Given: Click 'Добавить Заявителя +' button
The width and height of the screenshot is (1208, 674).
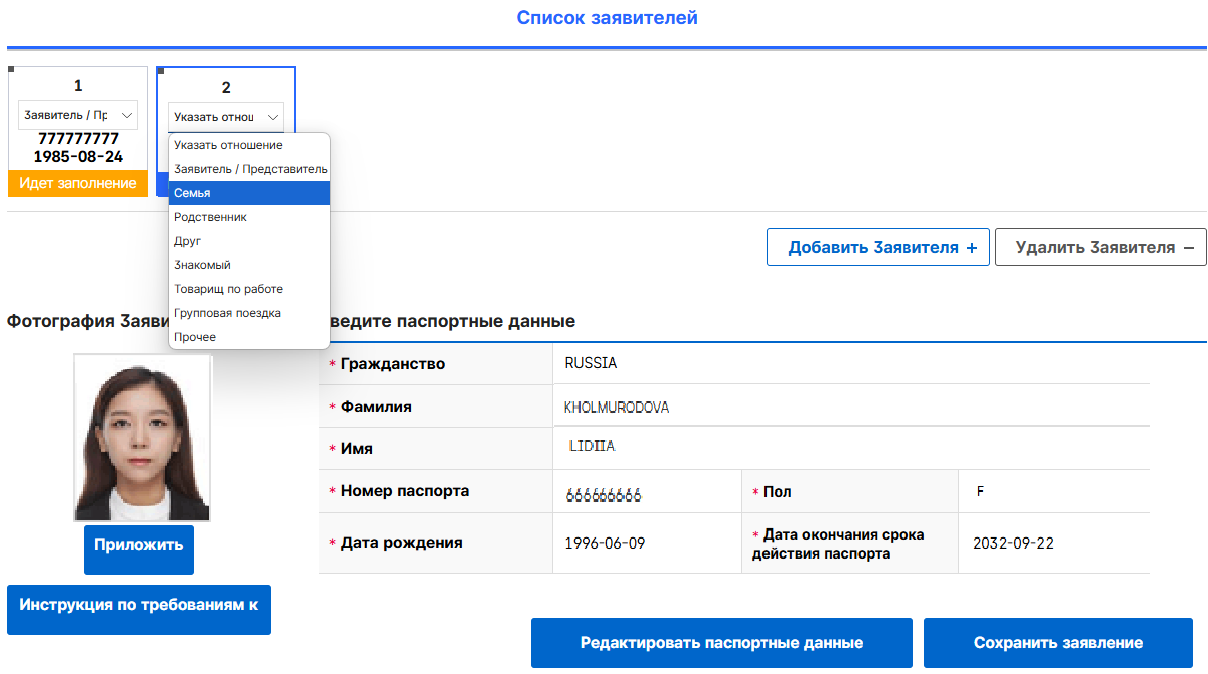Looking at the screenshot, I should [x=878, y=247].
